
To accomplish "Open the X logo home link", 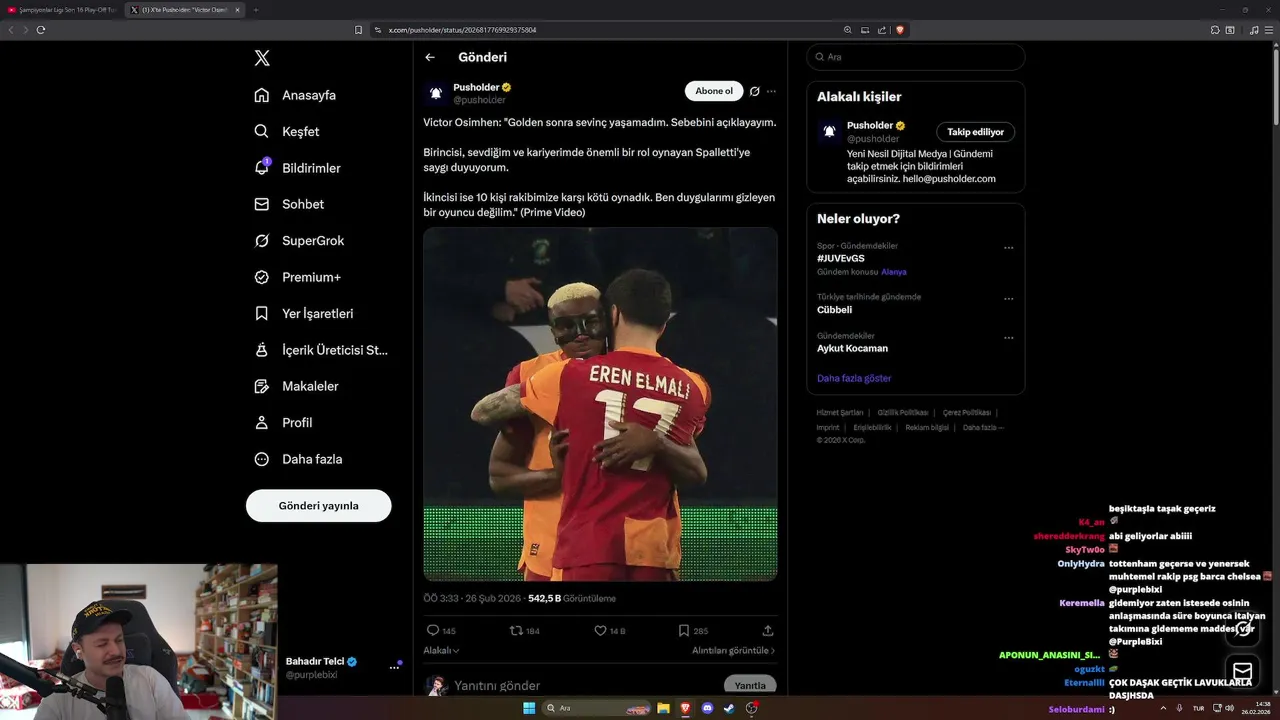I will [262, 58].
